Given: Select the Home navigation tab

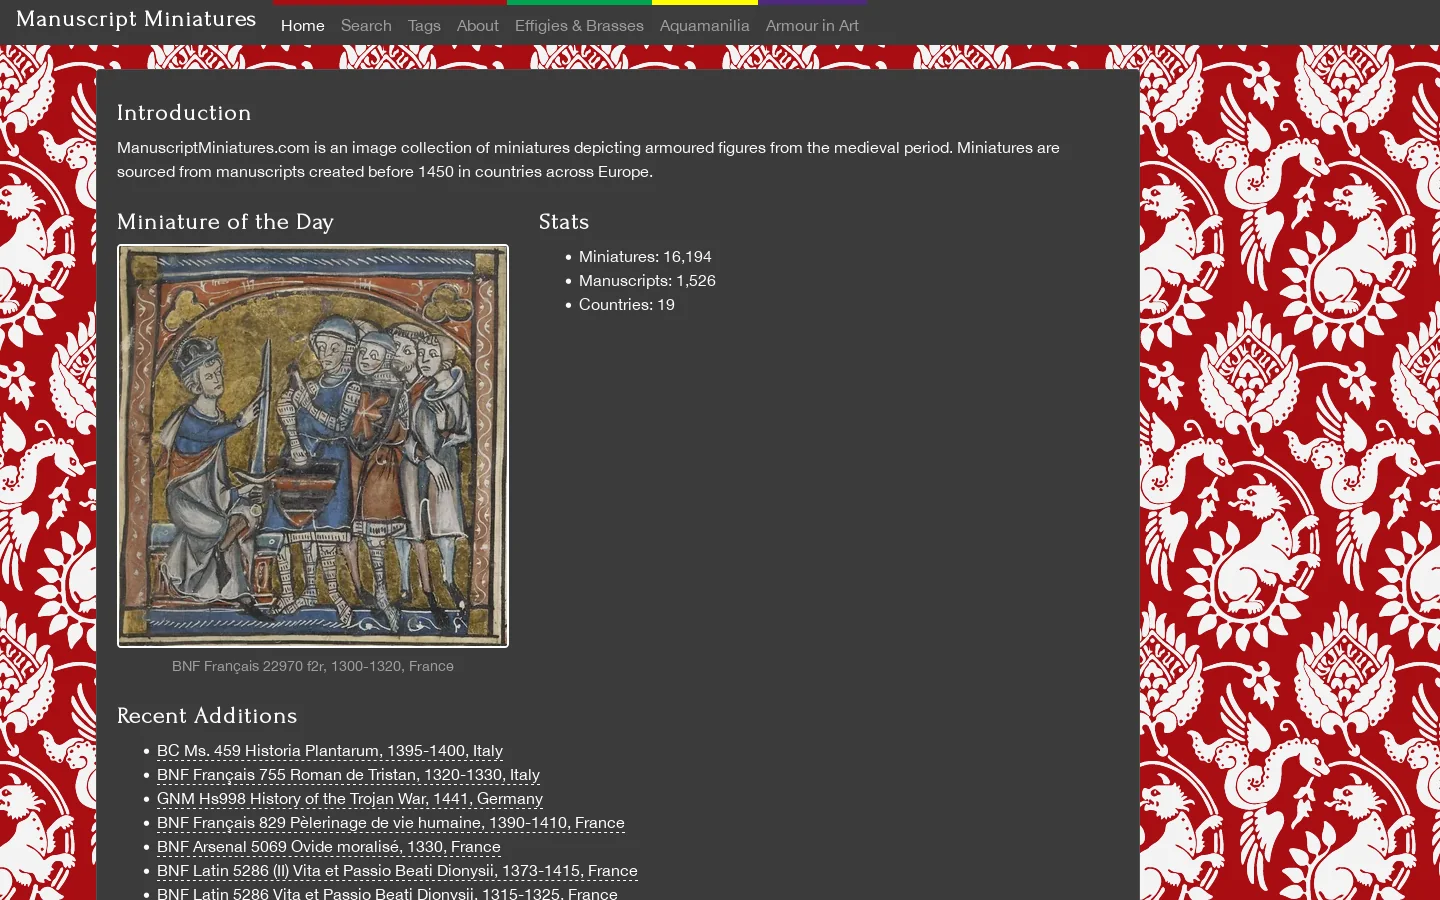Looking at the screenshot, I should pos(303,25).
